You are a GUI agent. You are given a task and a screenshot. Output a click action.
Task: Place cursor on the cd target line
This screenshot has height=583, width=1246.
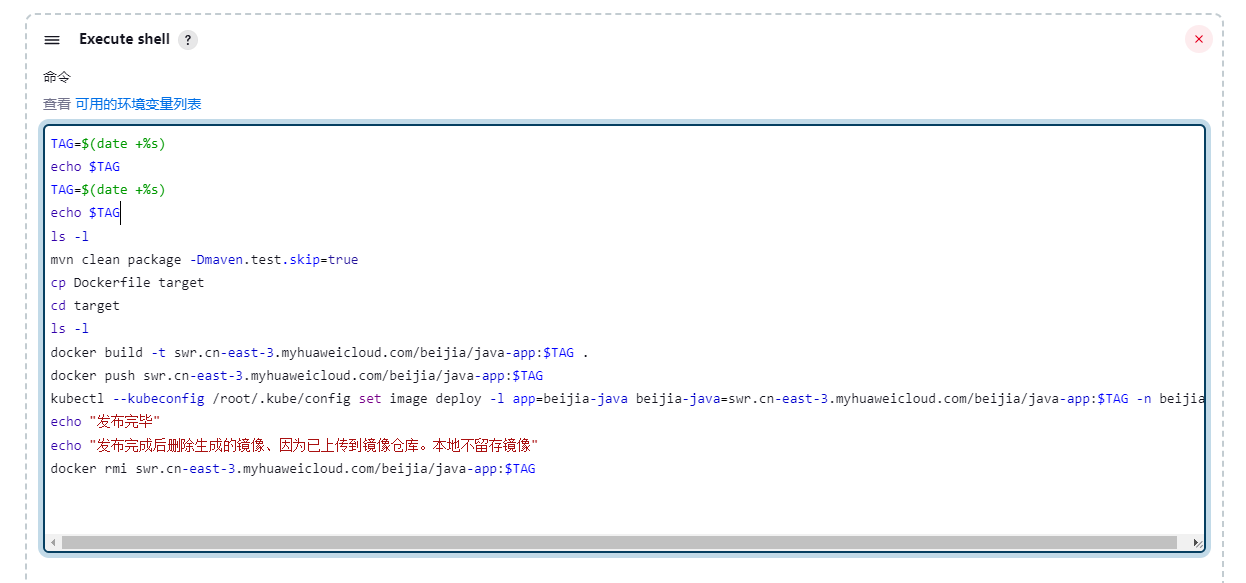coord(85,306)
